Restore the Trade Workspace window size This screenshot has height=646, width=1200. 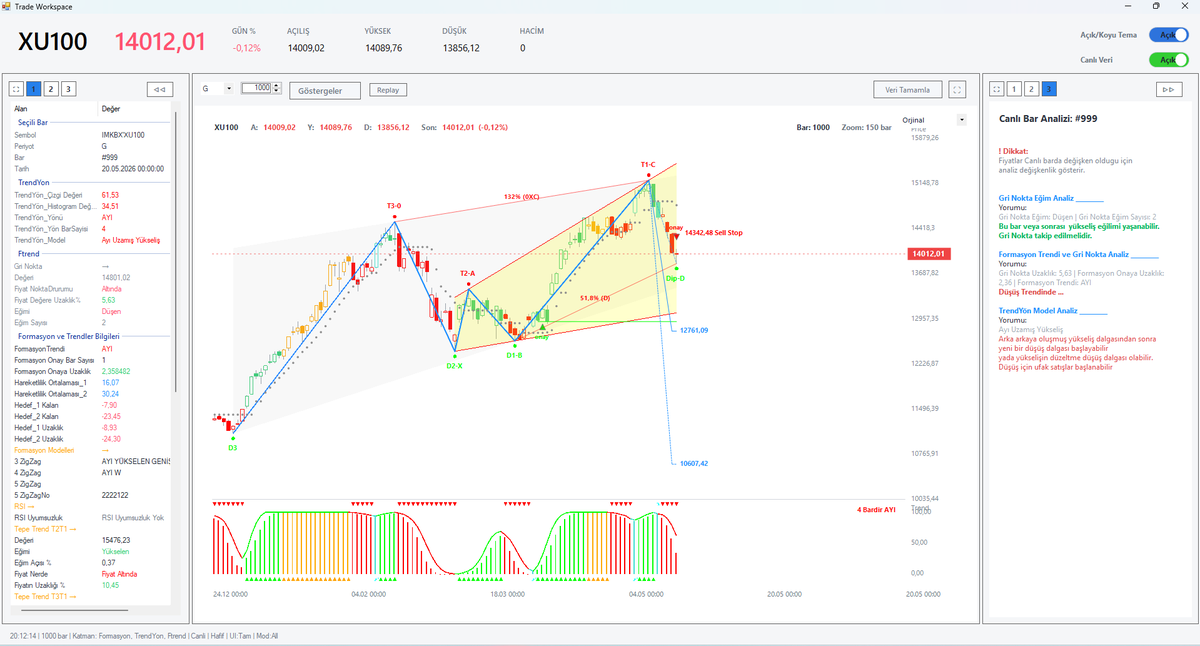[1156, 6]
